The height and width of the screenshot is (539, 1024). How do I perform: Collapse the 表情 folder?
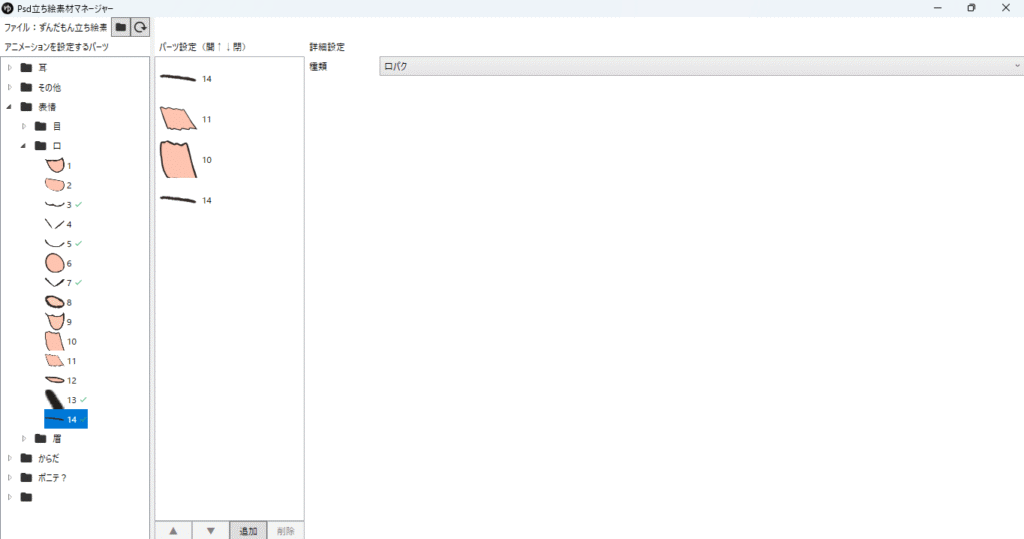click(x=10, y=106)
